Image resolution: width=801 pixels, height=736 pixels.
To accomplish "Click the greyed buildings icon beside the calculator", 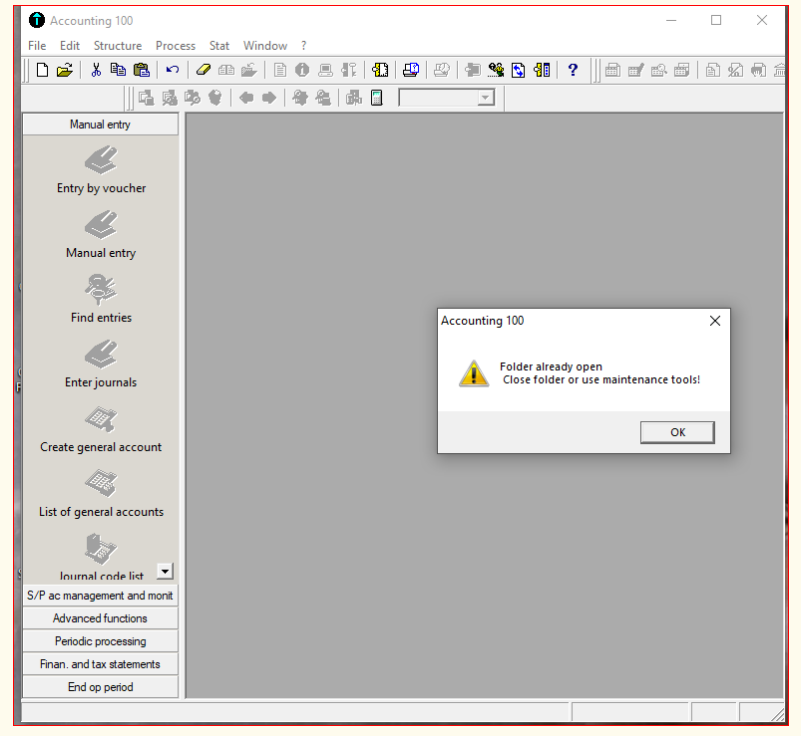I will pos(354,98).
